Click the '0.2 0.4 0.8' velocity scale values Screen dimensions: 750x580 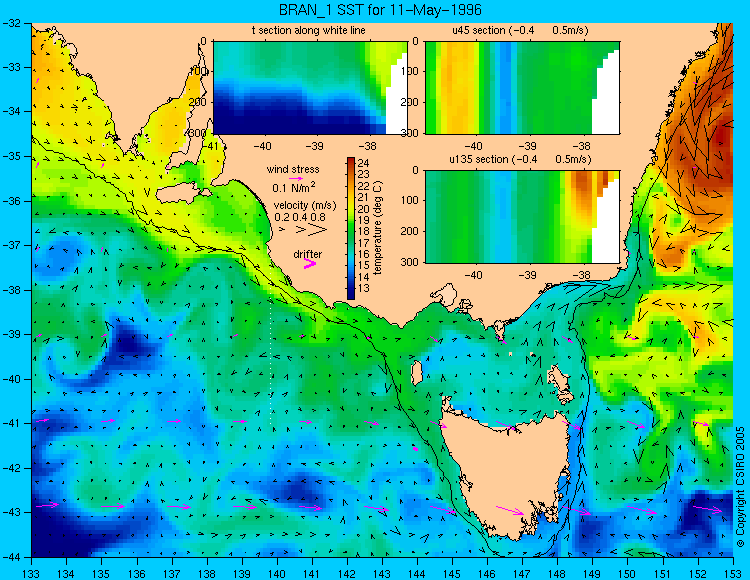pos(300,217)
